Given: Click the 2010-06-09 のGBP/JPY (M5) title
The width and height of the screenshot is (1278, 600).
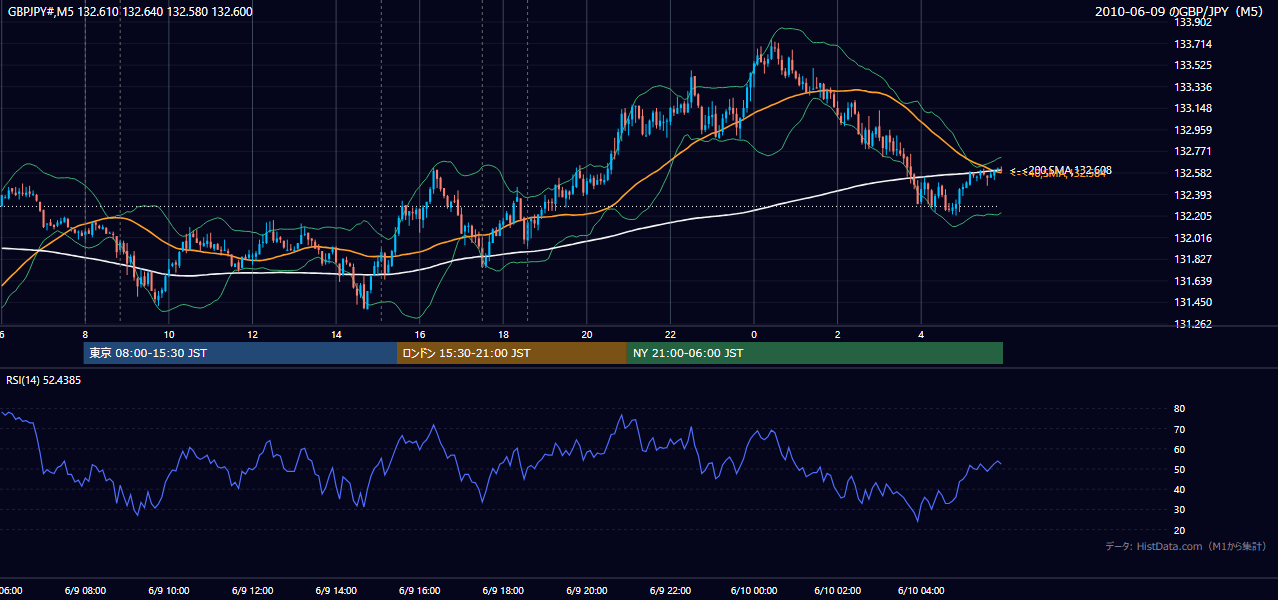Looking at the screenshot, I should pos(1180,11).
